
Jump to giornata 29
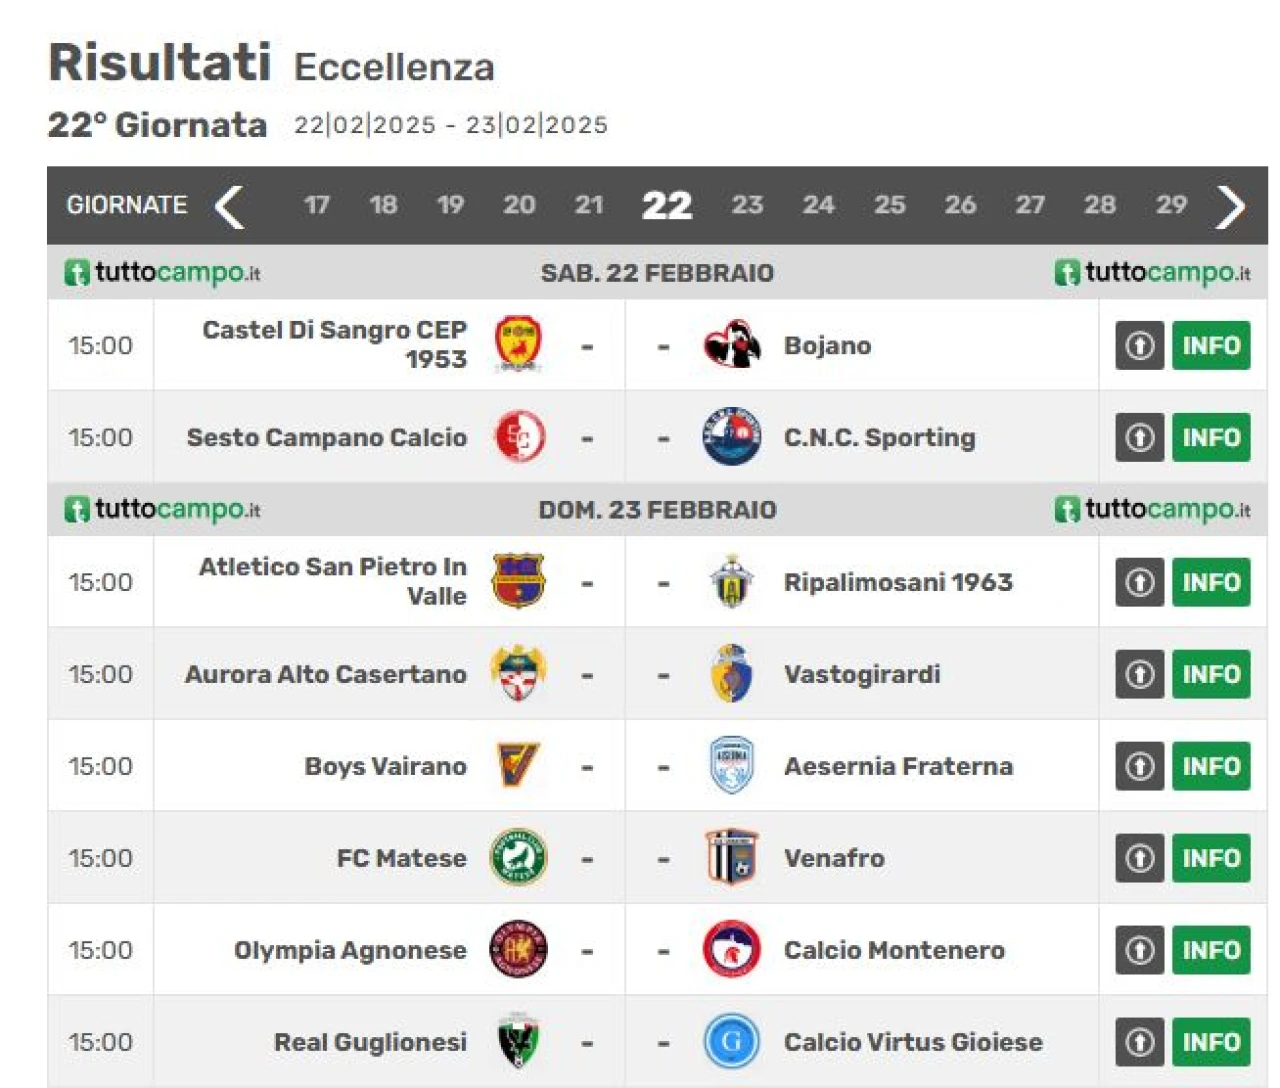(1171, 205)
